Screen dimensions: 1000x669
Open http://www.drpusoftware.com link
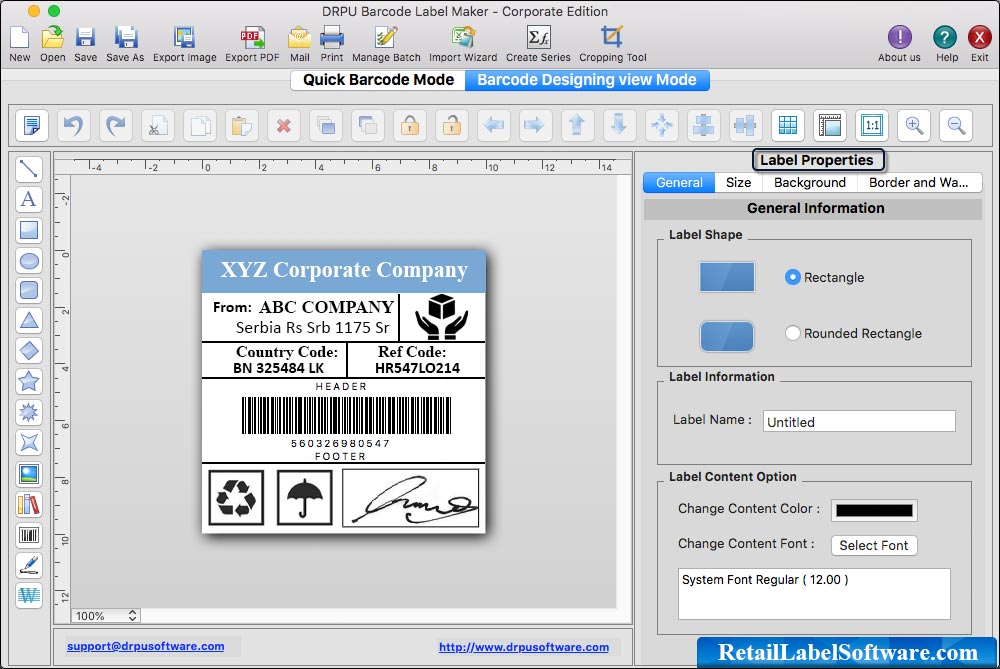coord(524,647)
